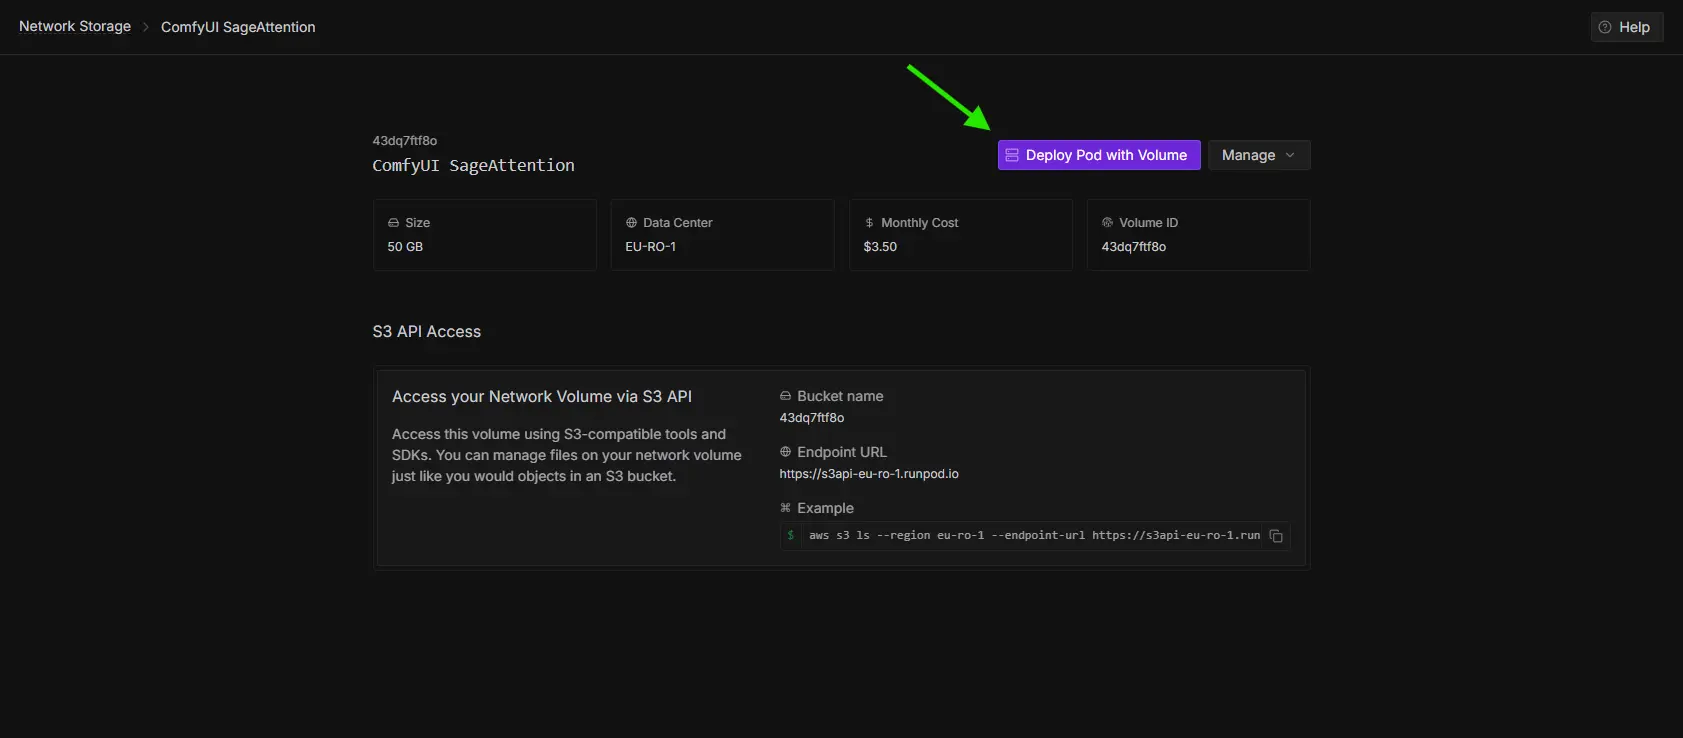Click the Volume ID value 43dq7ftf8o
The image size is (1683, 738).
tap(1134, 247)
